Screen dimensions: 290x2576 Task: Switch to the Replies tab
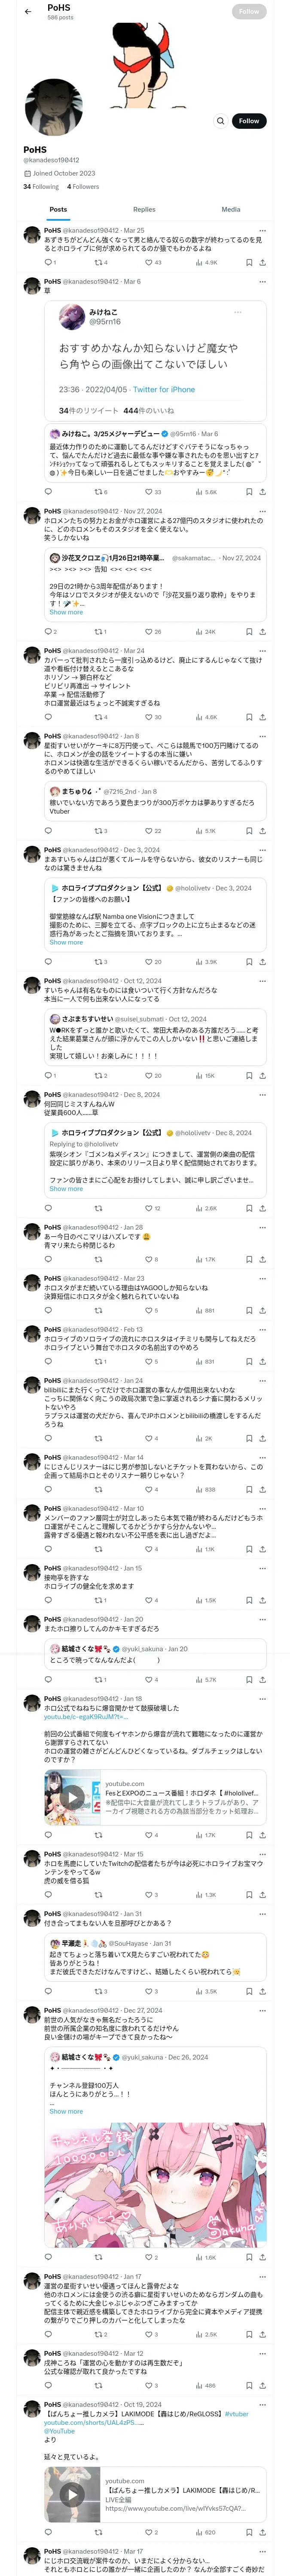tap(144, 210)
